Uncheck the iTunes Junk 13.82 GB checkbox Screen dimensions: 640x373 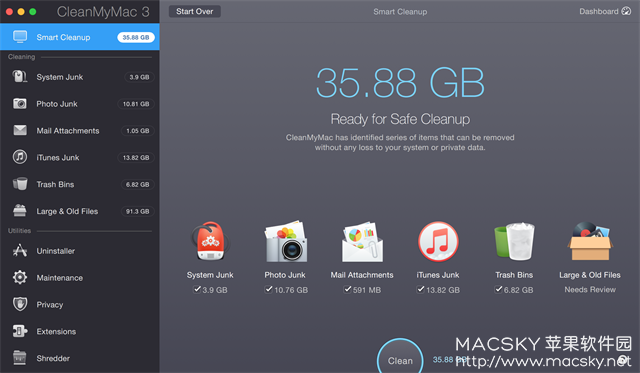pyautogui.click(x=420, y=289)
